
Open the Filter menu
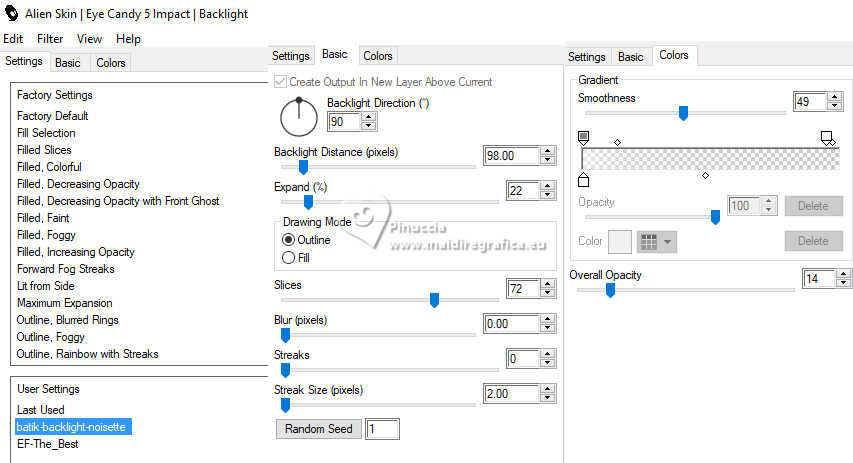[50, 39]
